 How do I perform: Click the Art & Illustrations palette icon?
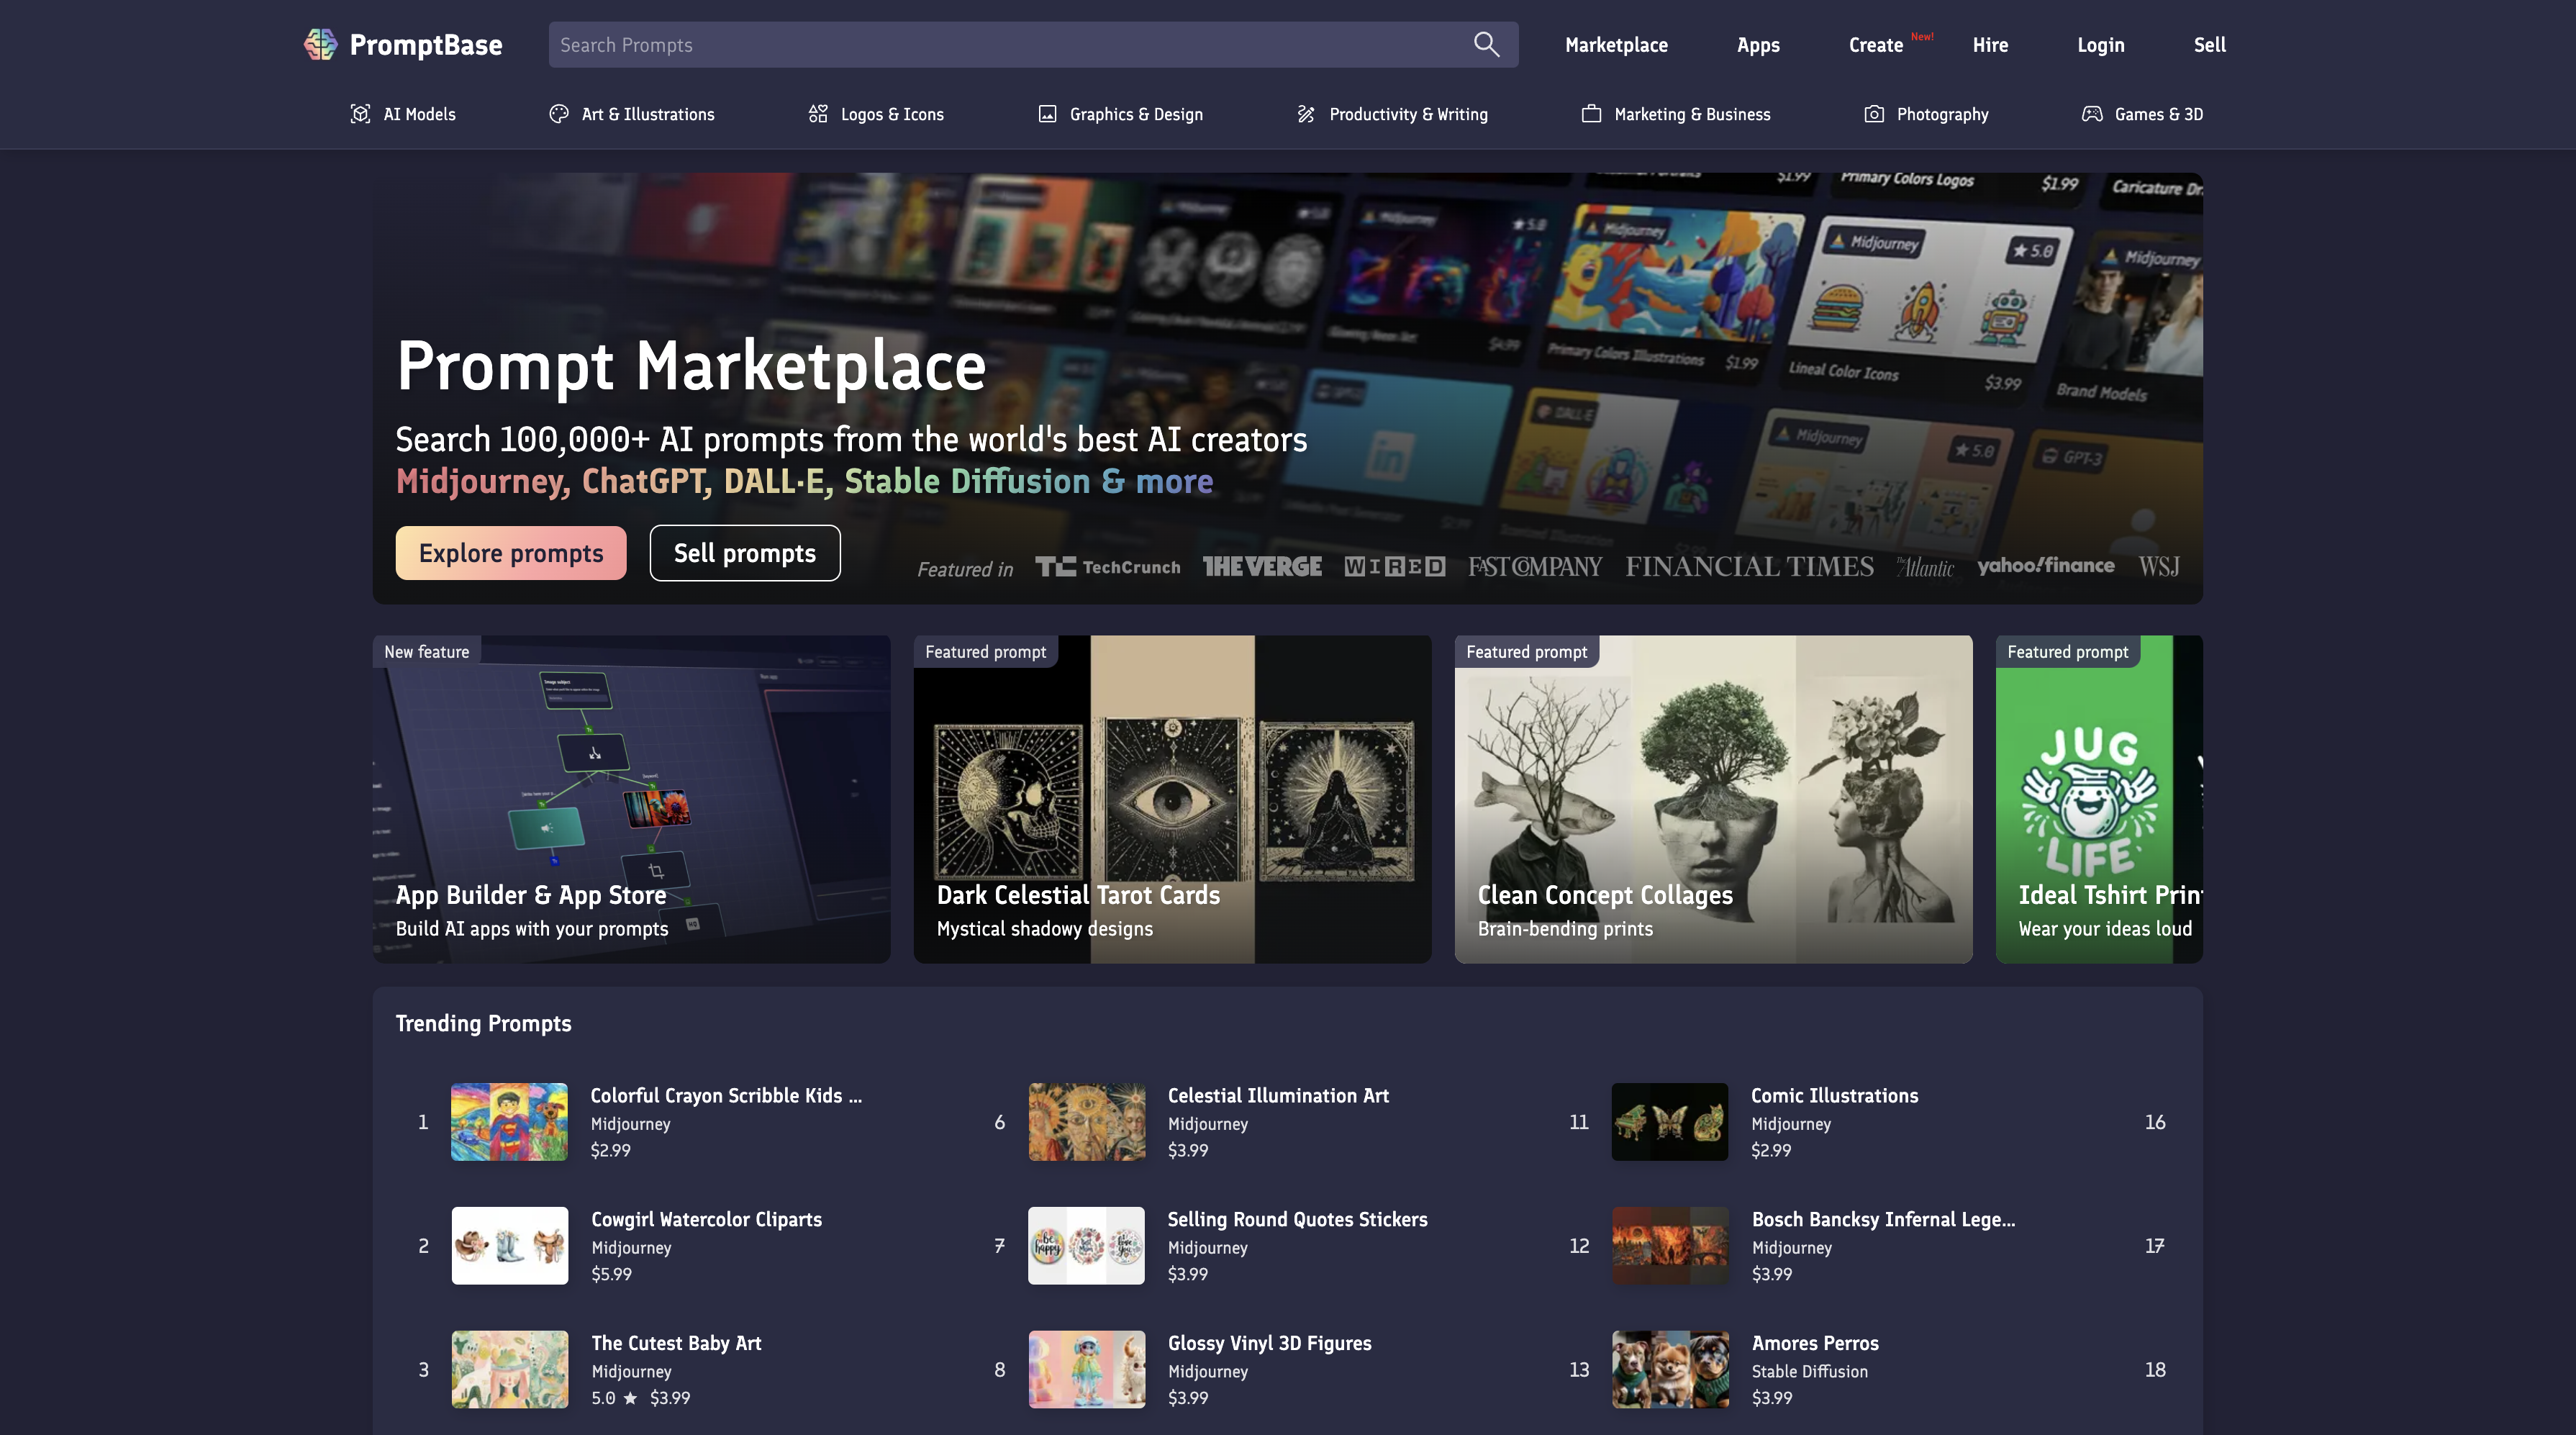click(559, 114)
